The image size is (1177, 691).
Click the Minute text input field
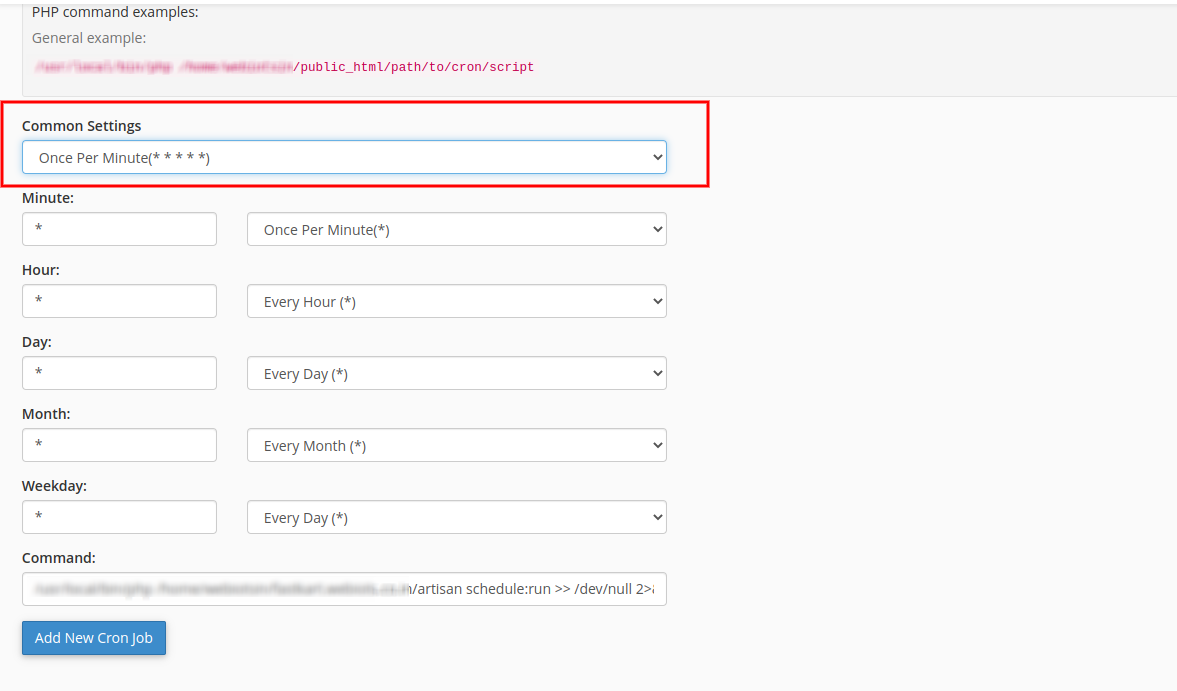click(119, 229)
